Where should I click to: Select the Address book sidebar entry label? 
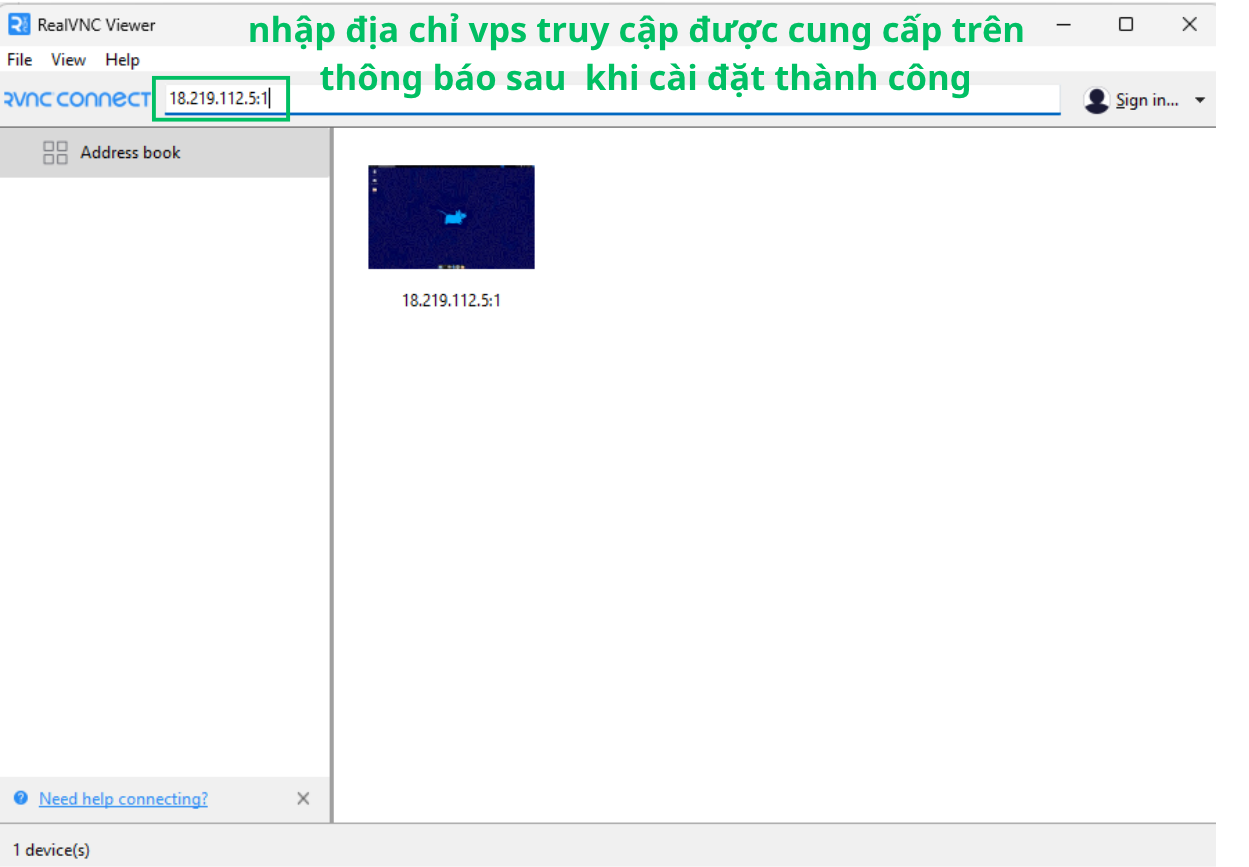(x=130, y=153)
